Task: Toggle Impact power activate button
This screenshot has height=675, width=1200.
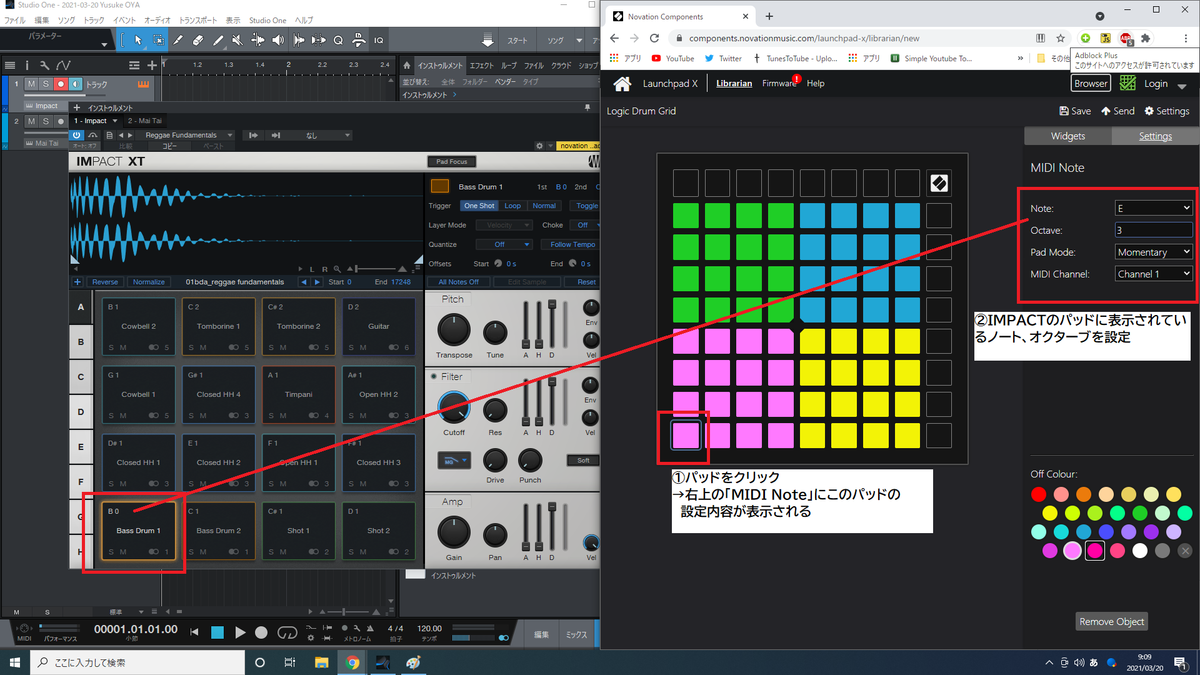Action: point(77,135)
